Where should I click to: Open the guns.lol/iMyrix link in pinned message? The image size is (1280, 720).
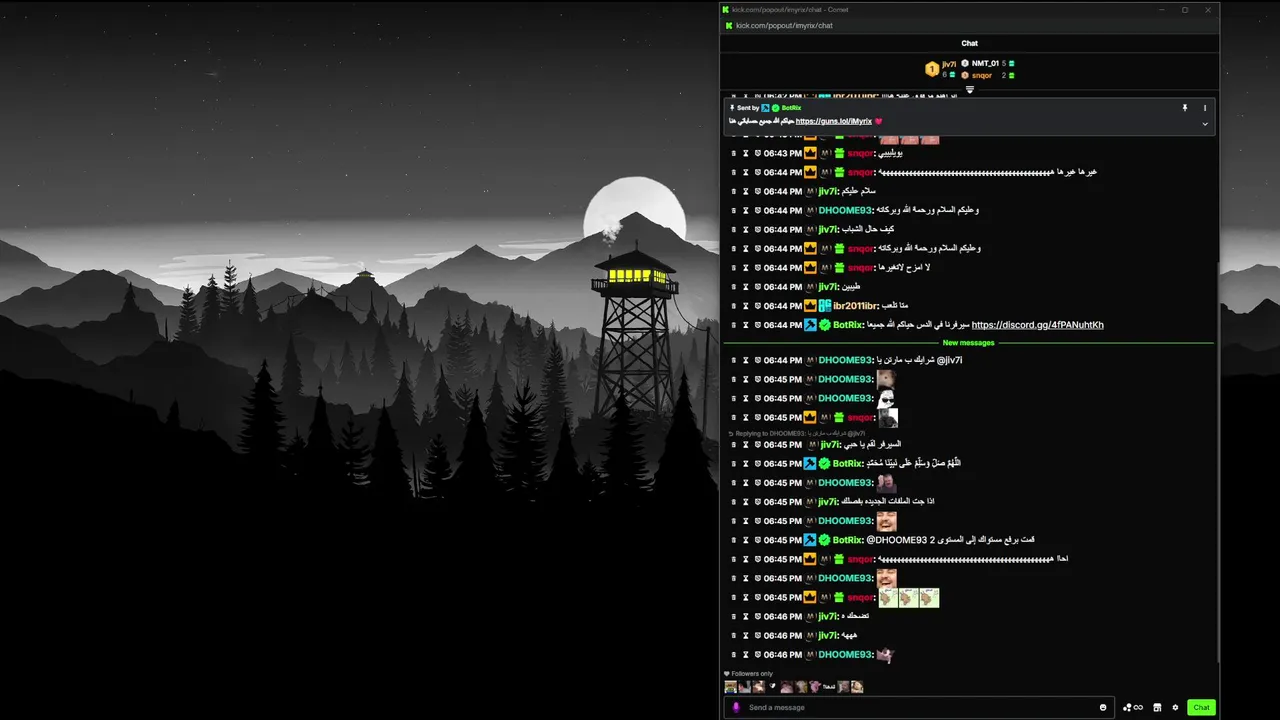coord(834,121)
